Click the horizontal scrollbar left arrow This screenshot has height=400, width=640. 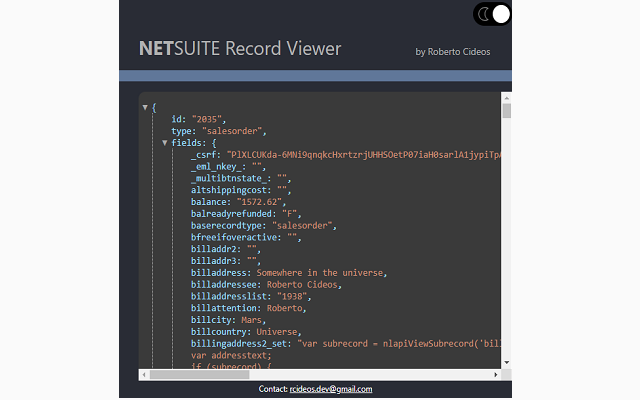144,375
